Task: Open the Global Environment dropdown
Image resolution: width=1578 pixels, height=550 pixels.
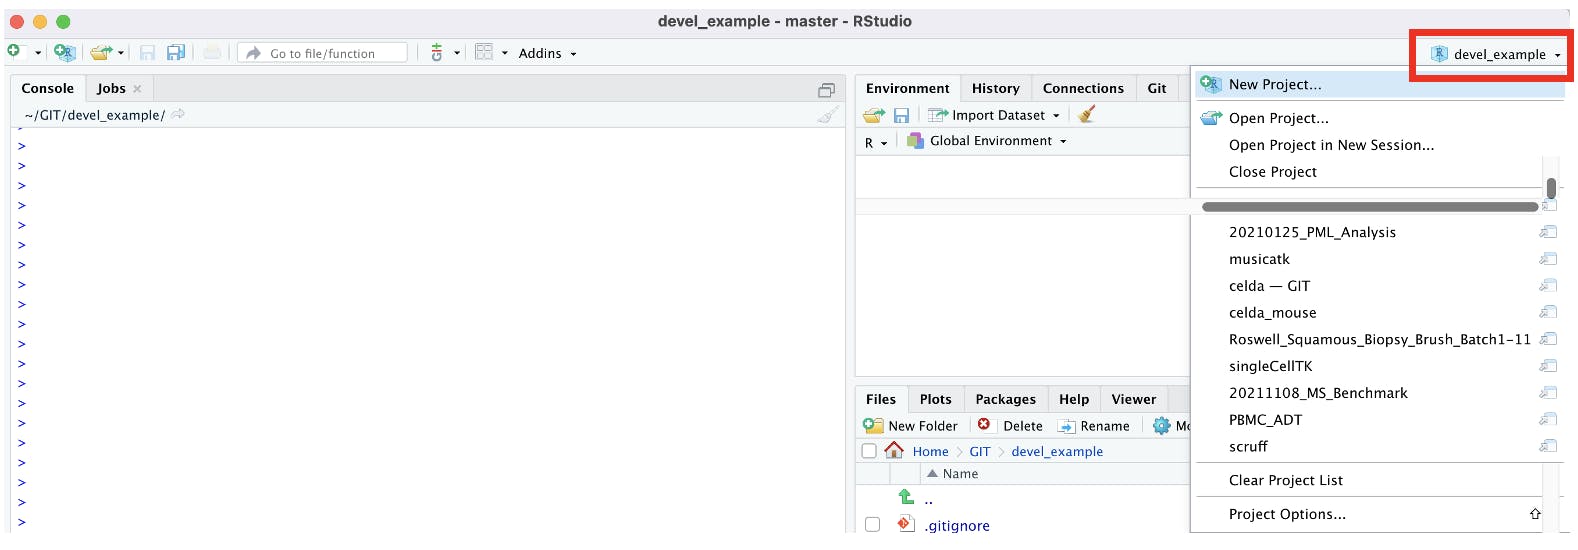Action: (x=987, y=141)
